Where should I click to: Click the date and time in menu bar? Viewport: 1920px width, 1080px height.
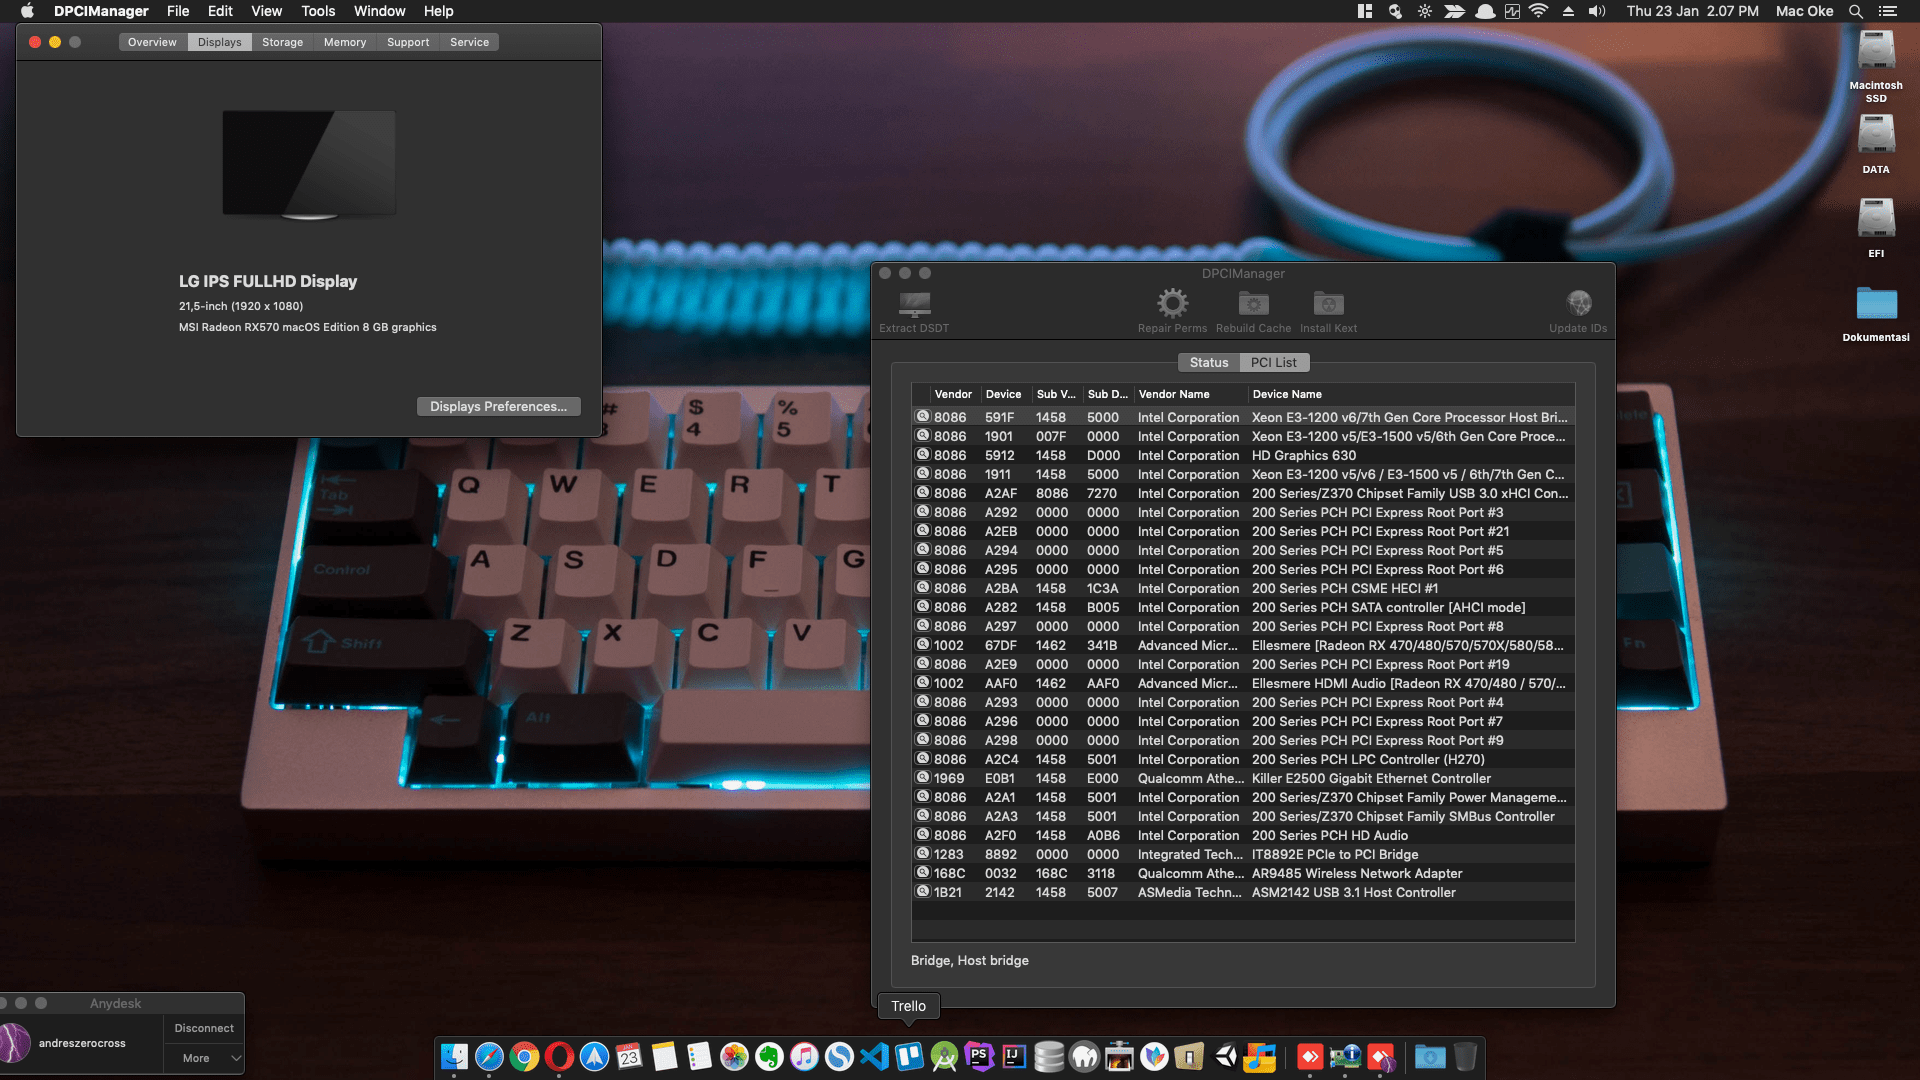pos(1692,11)
